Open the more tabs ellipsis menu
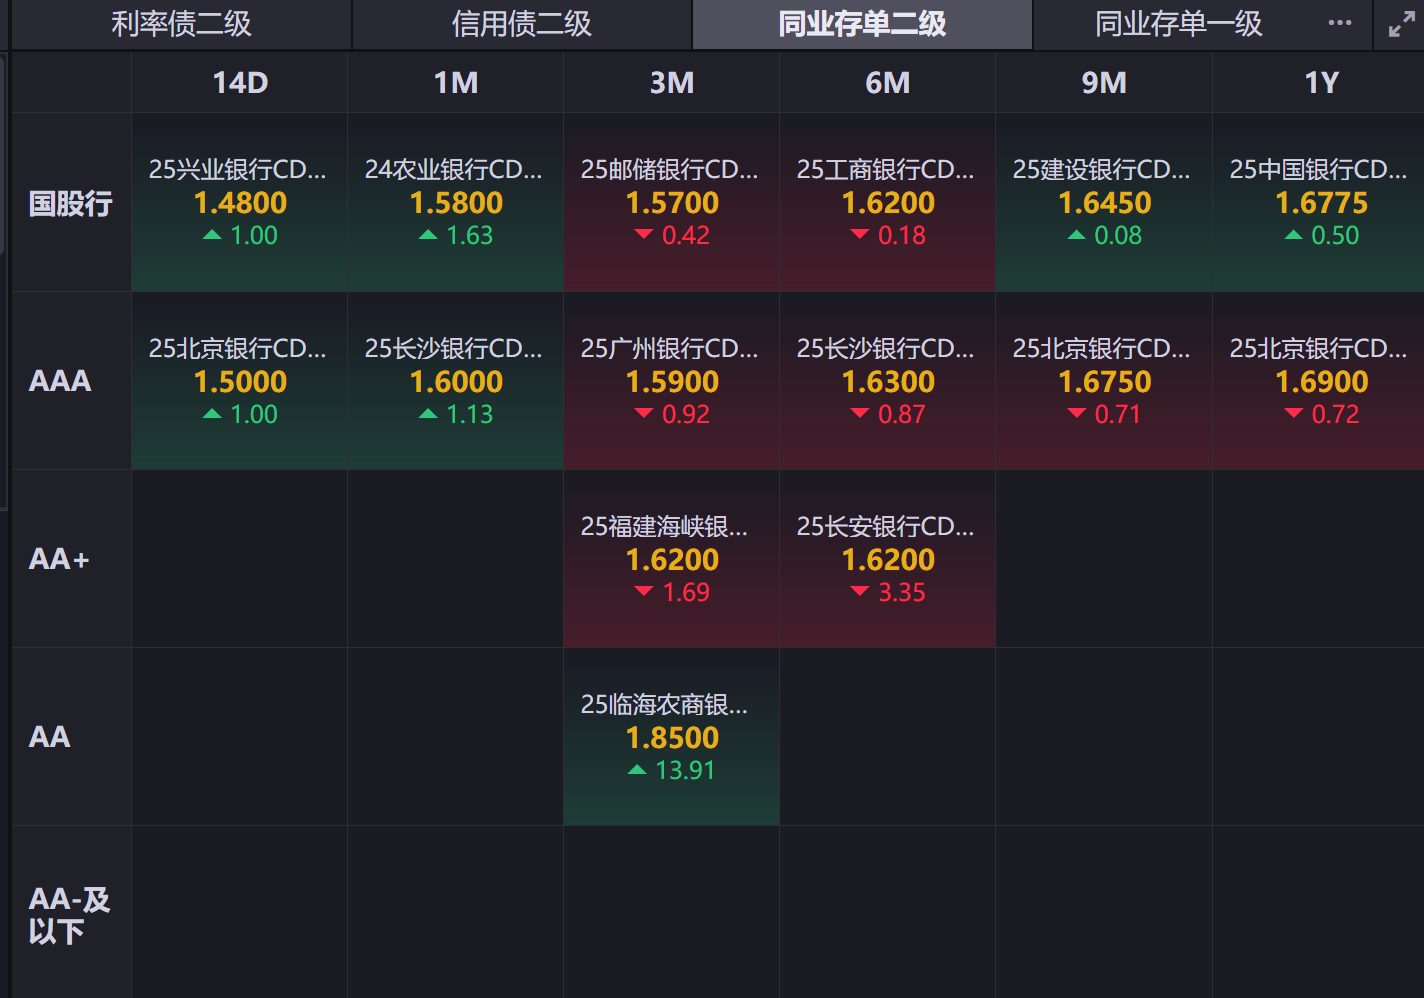 click(x=1339, y=24)
